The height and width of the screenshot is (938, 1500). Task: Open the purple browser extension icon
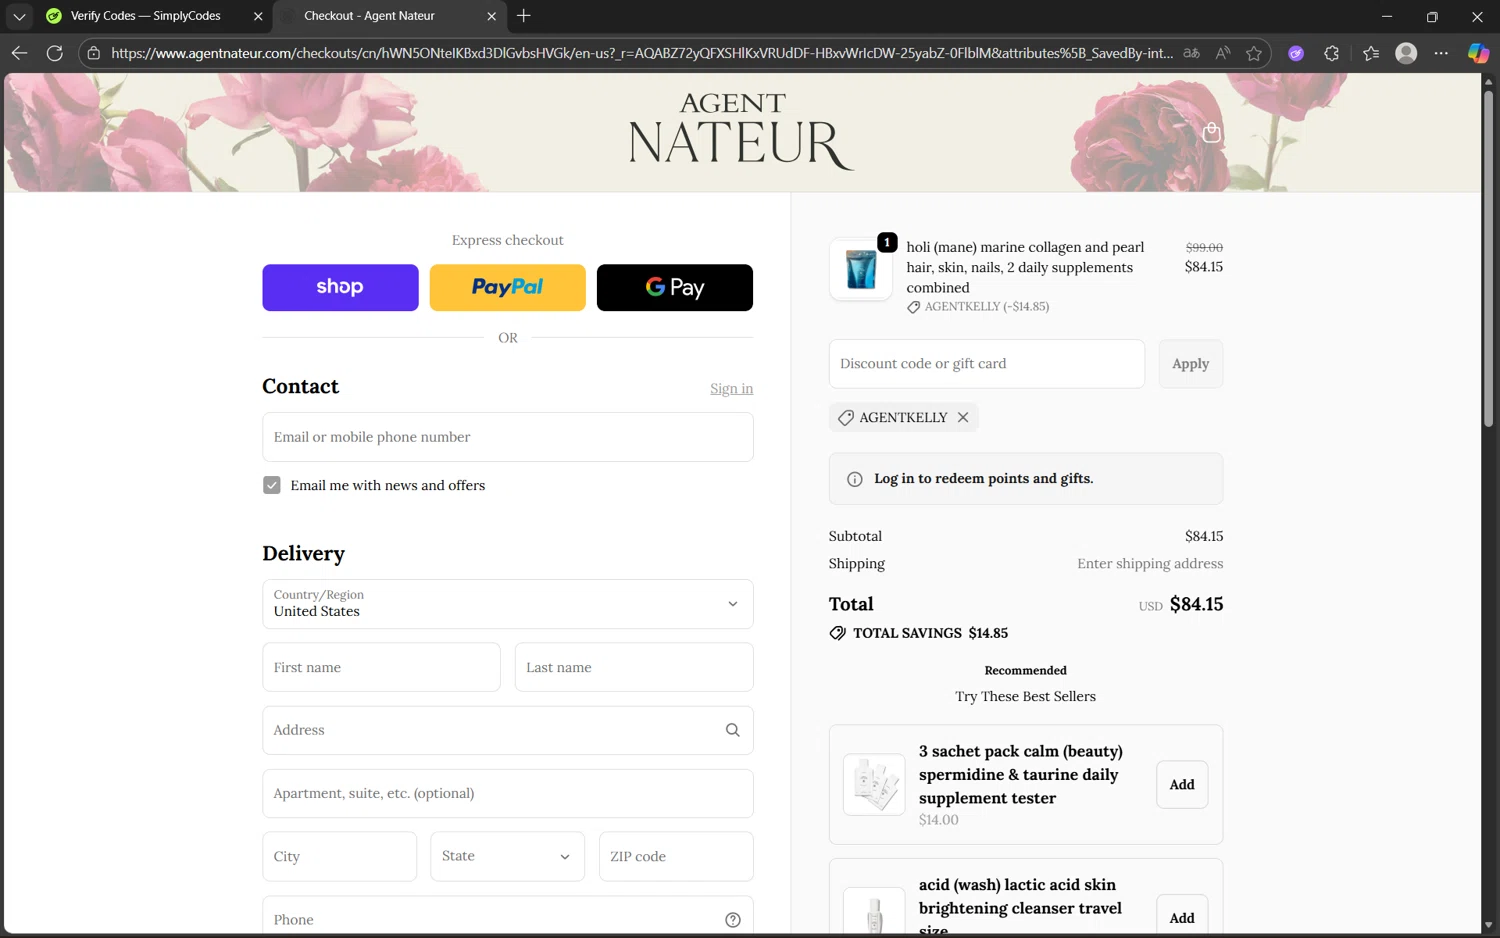[x=1296, y=53]
